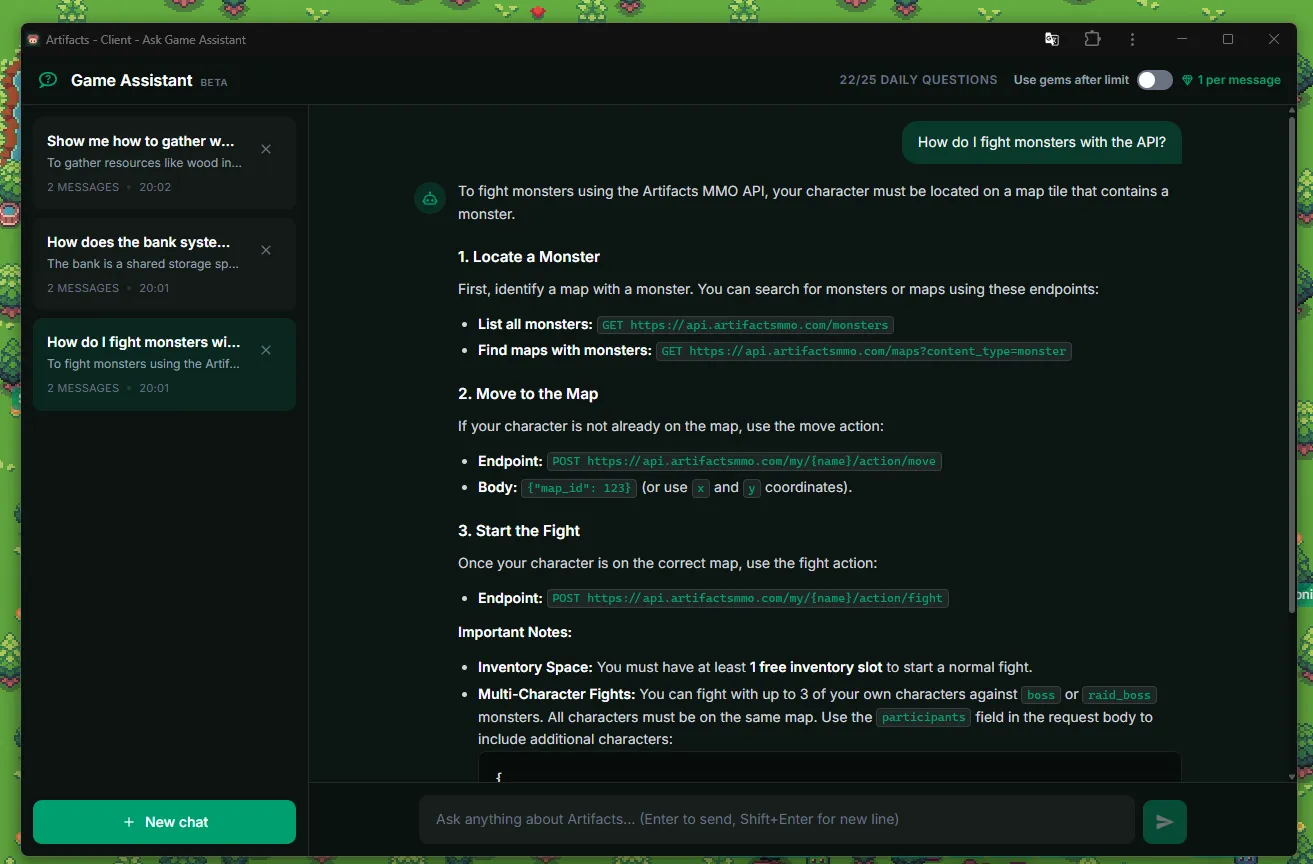Screen dimensions: 1313x864
Task: Click the green gem icon
Action: (1187, 80)
